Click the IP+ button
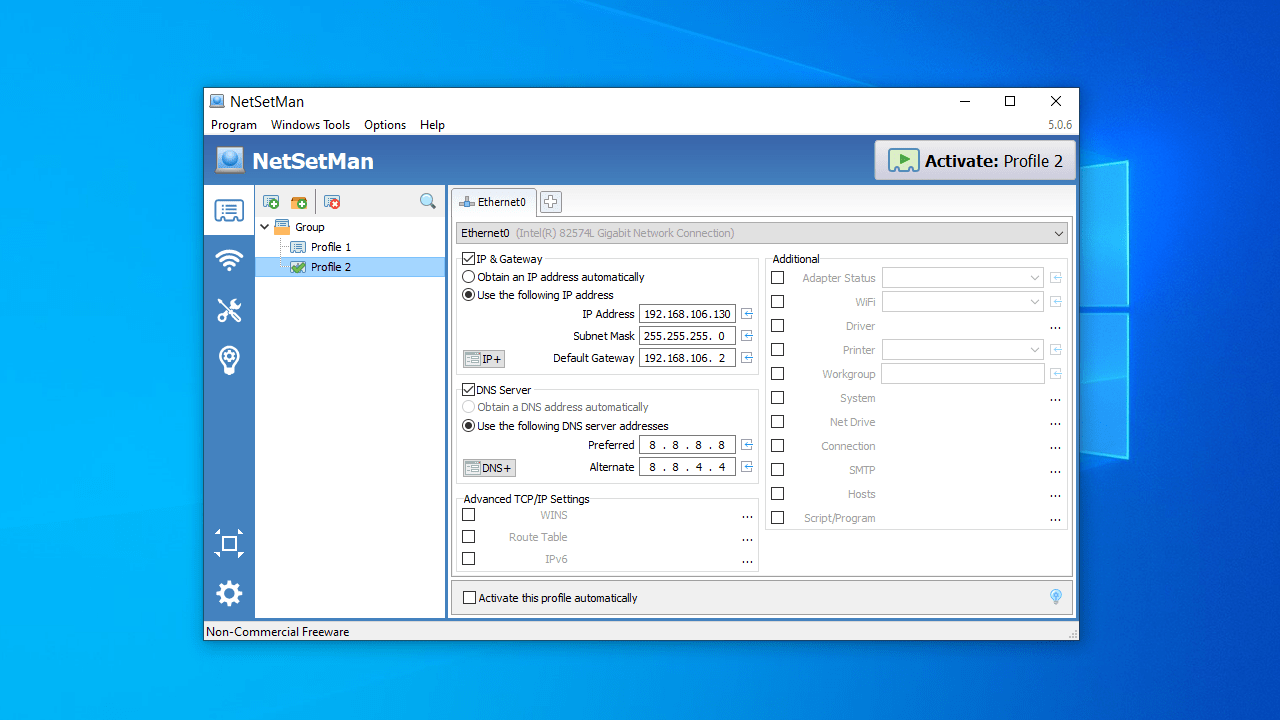Screen dimensions: 1280x720 coord(484,359)
